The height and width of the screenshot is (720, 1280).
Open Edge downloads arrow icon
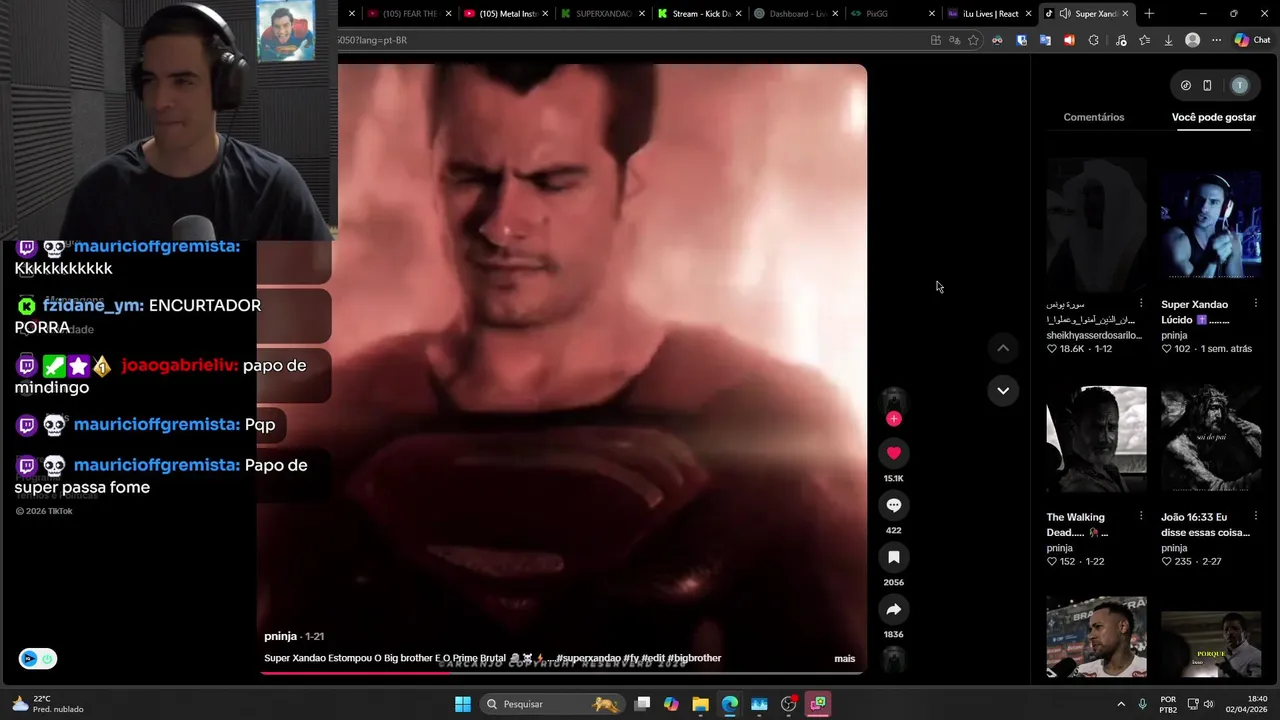[1168, 40]
